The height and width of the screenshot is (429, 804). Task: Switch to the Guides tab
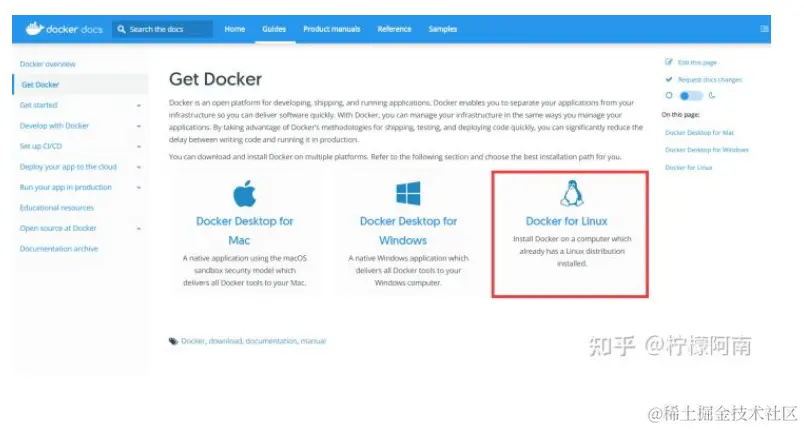[x=274, y=29]
